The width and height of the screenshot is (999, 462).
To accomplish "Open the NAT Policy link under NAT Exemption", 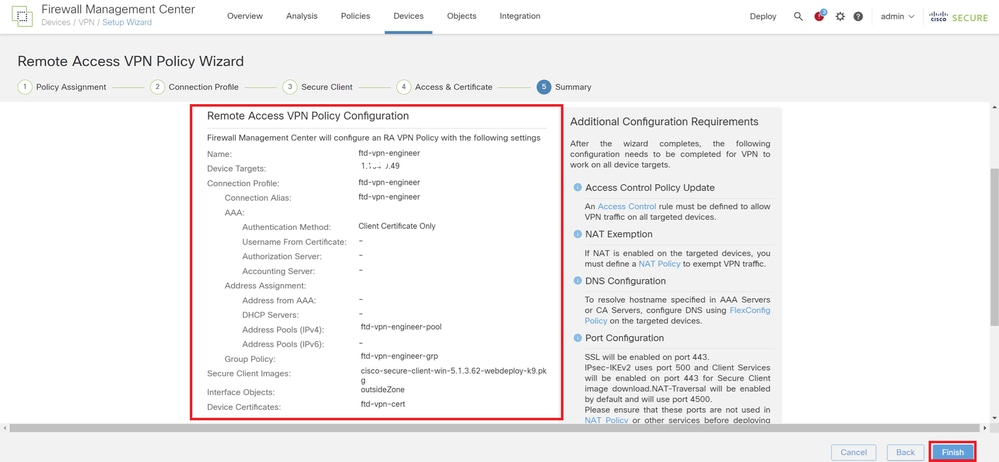I will coord(661,263).
